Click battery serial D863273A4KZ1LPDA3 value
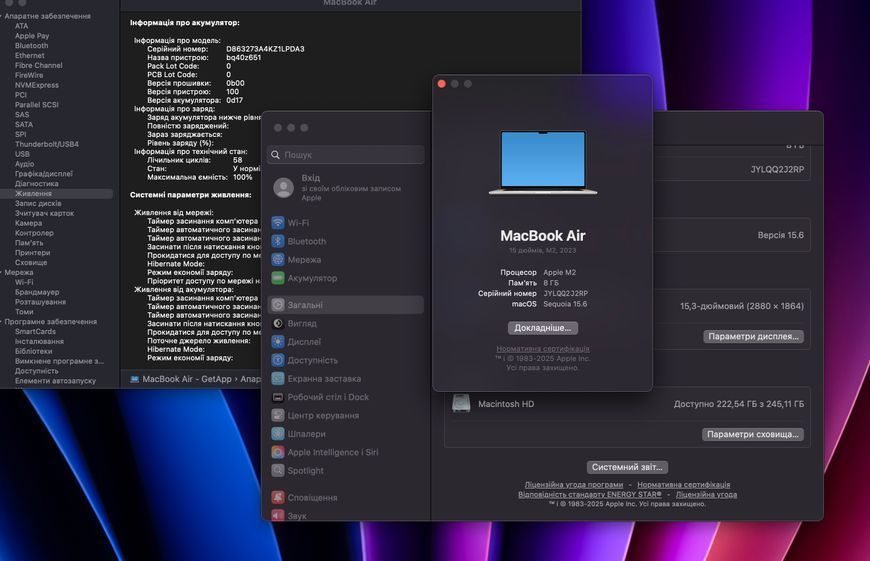The image size is (870, 561). coord(265,49)
